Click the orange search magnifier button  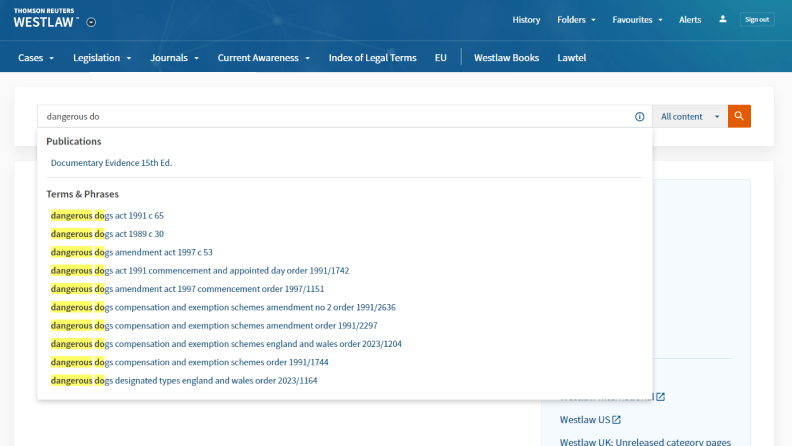click(x=739, y=117)
